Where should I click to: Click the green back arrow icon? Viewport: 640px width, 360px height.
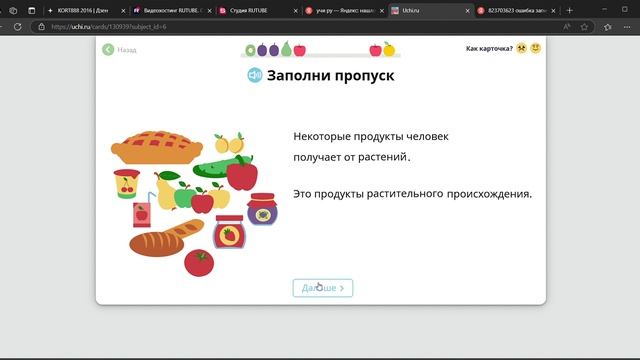tap(108, 50)
